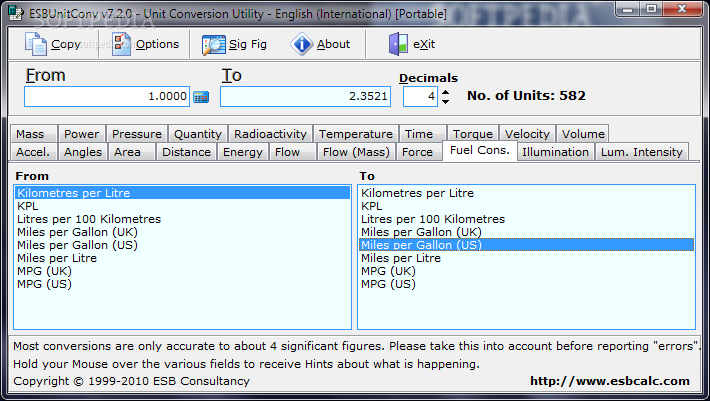Image resolution: width=710 pixels, height=401 pixels.
Task: Select the Radioactivity tab
Action: point(270,134)
